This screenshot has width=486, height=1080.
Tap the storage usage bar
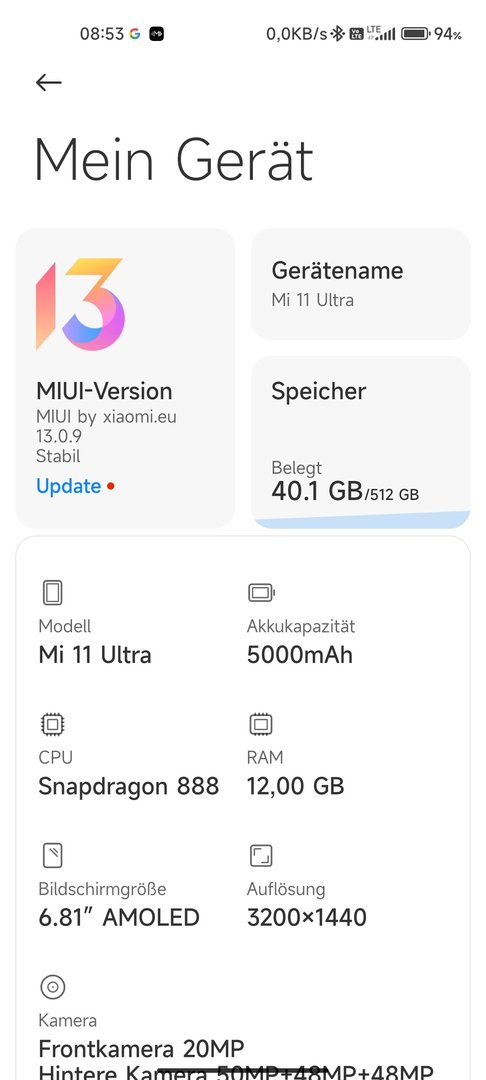coord(360,519)
